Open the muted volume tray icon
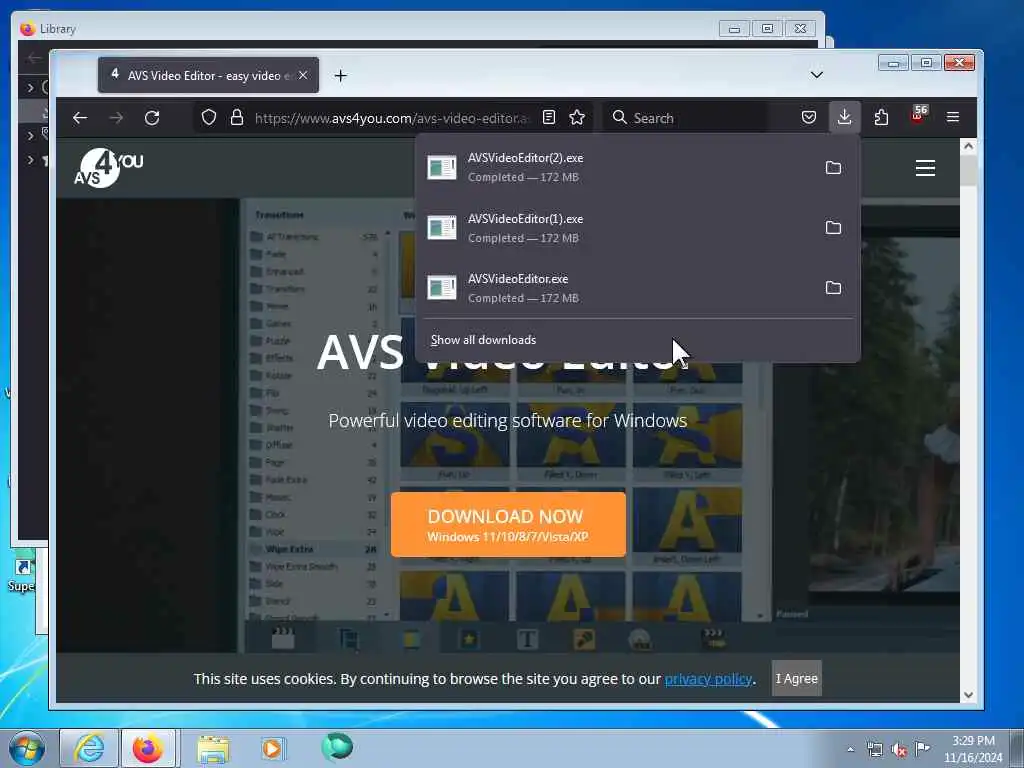 pos(899,750)
